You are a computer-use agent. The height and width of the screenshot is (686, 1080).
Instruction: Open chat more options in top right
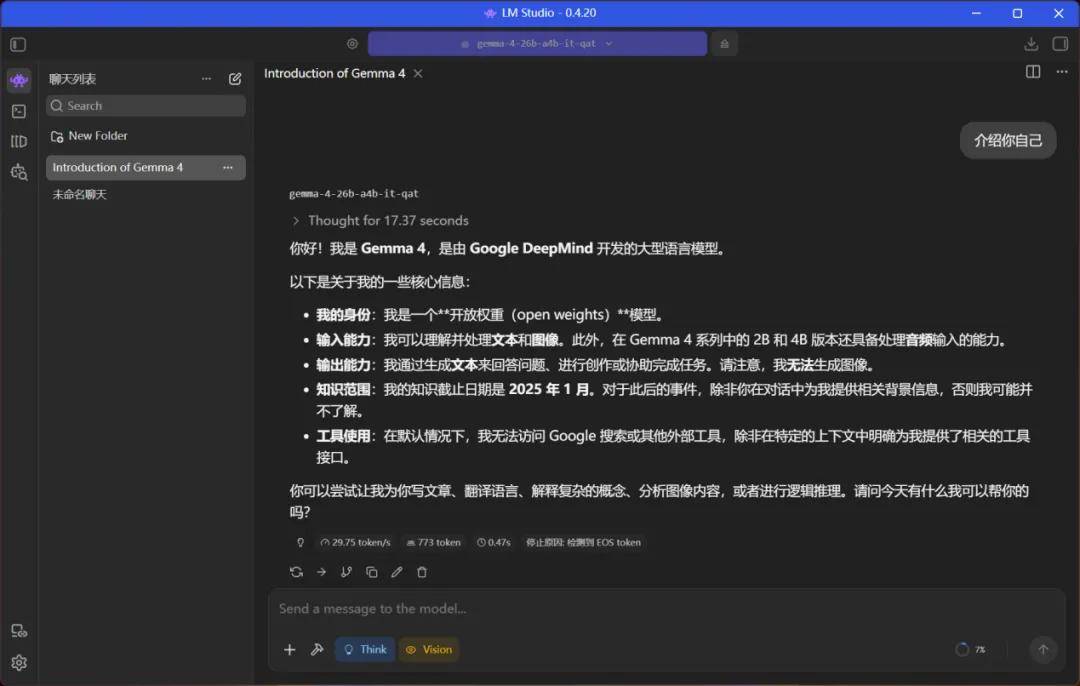click(1061, 72)
